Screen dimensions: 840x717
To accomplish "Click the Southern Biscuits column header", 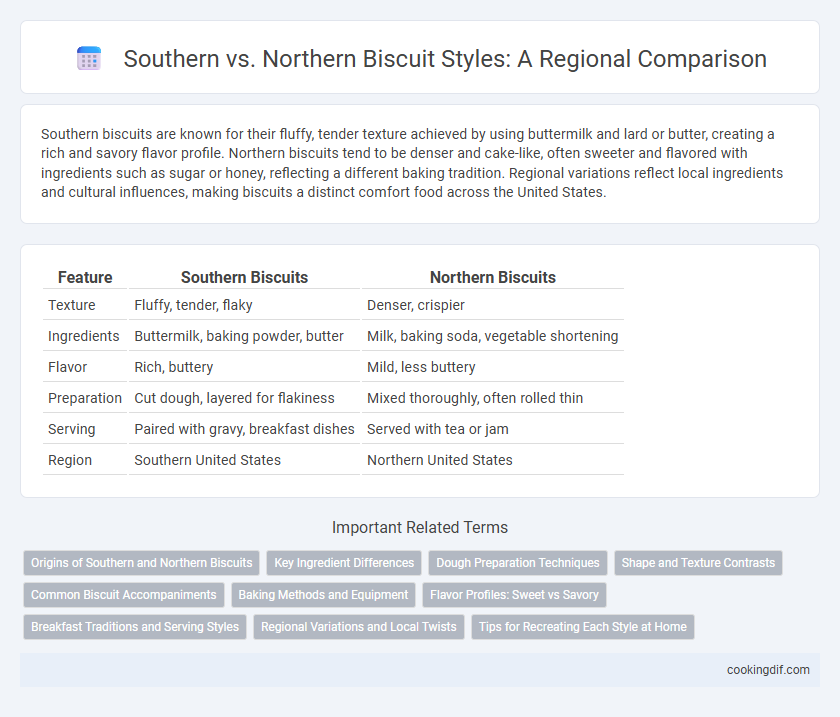I will pyautogui.click(x=244, y=277).
